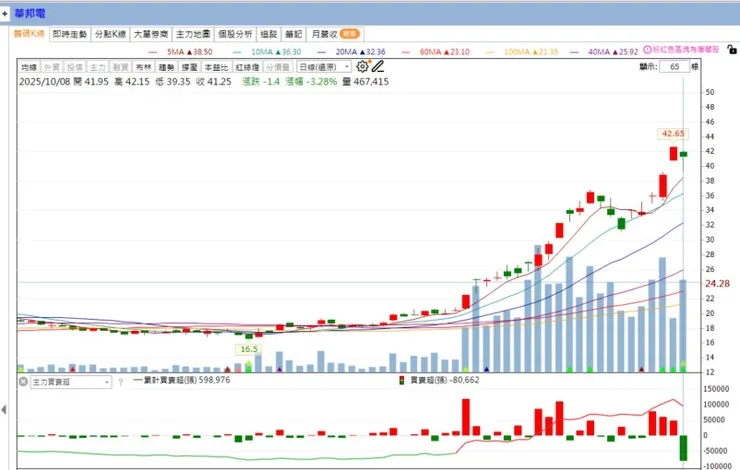Click the last green candlestick near 42
740x470 pixels.
[x=683, y=154]
